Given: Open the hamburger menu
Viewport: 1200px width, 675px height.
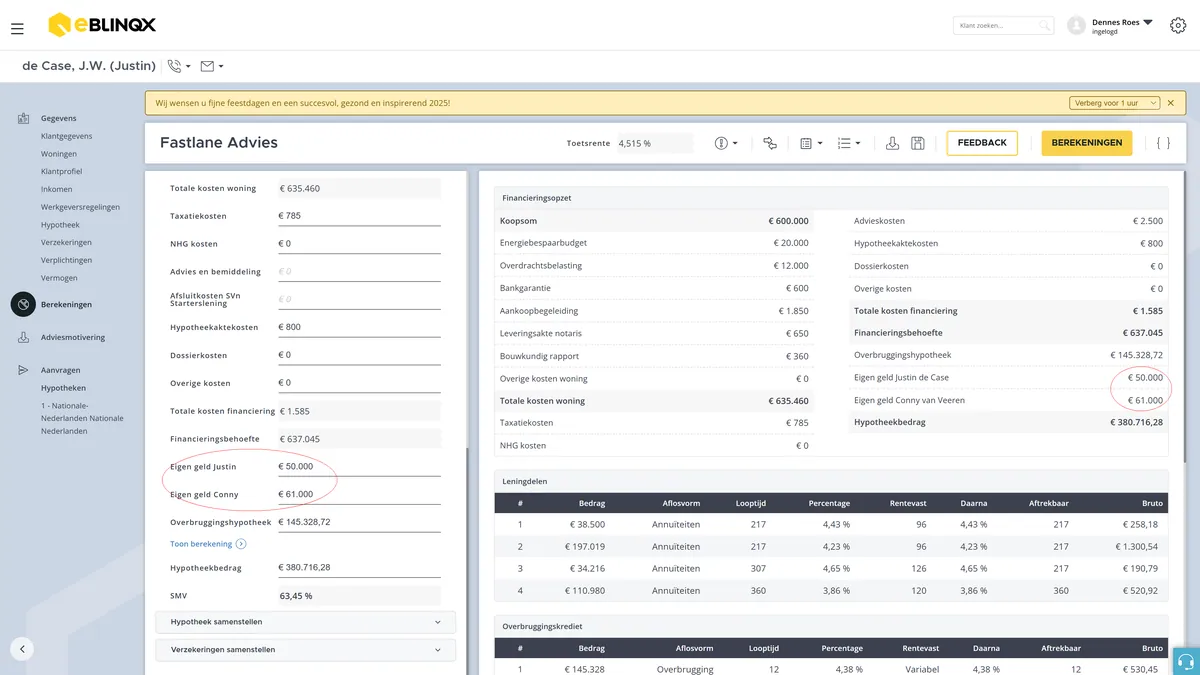Looking at the screenshot, I should [x=17, y=29].
